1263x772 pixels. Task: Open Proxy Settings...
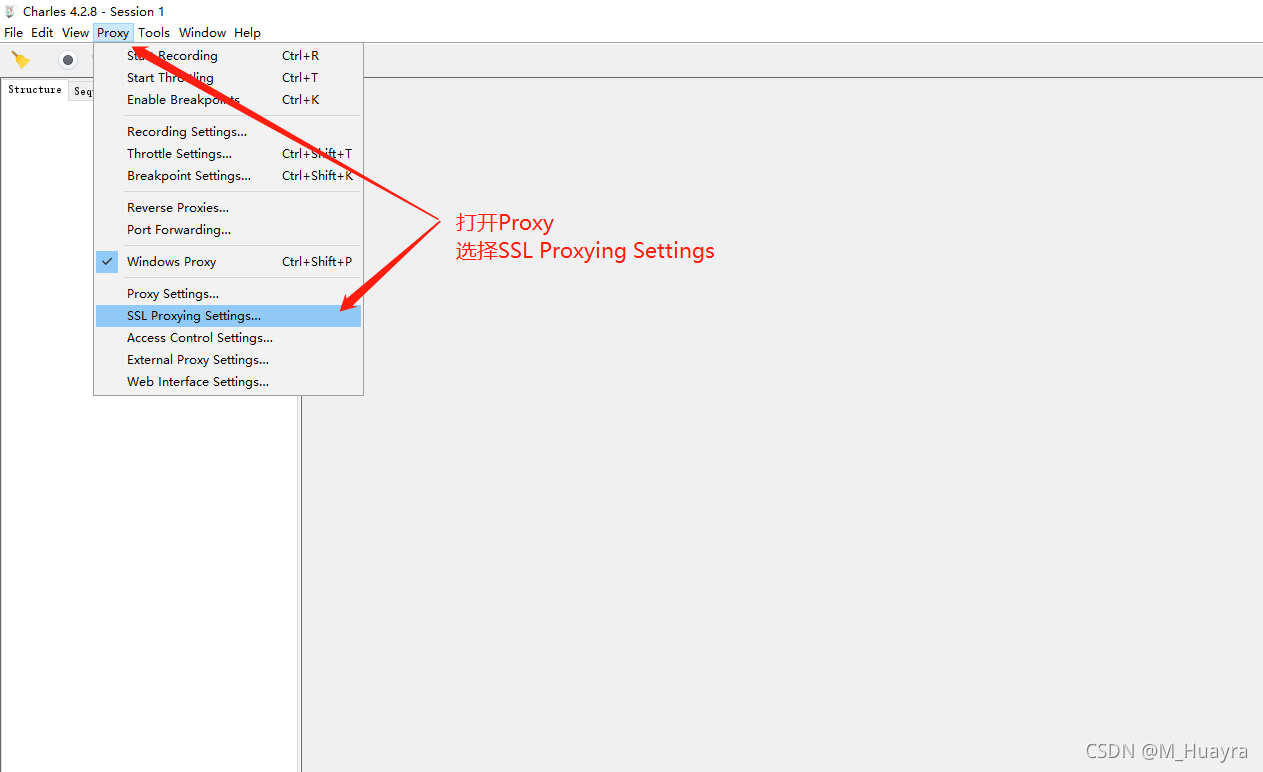click(228, 294)
